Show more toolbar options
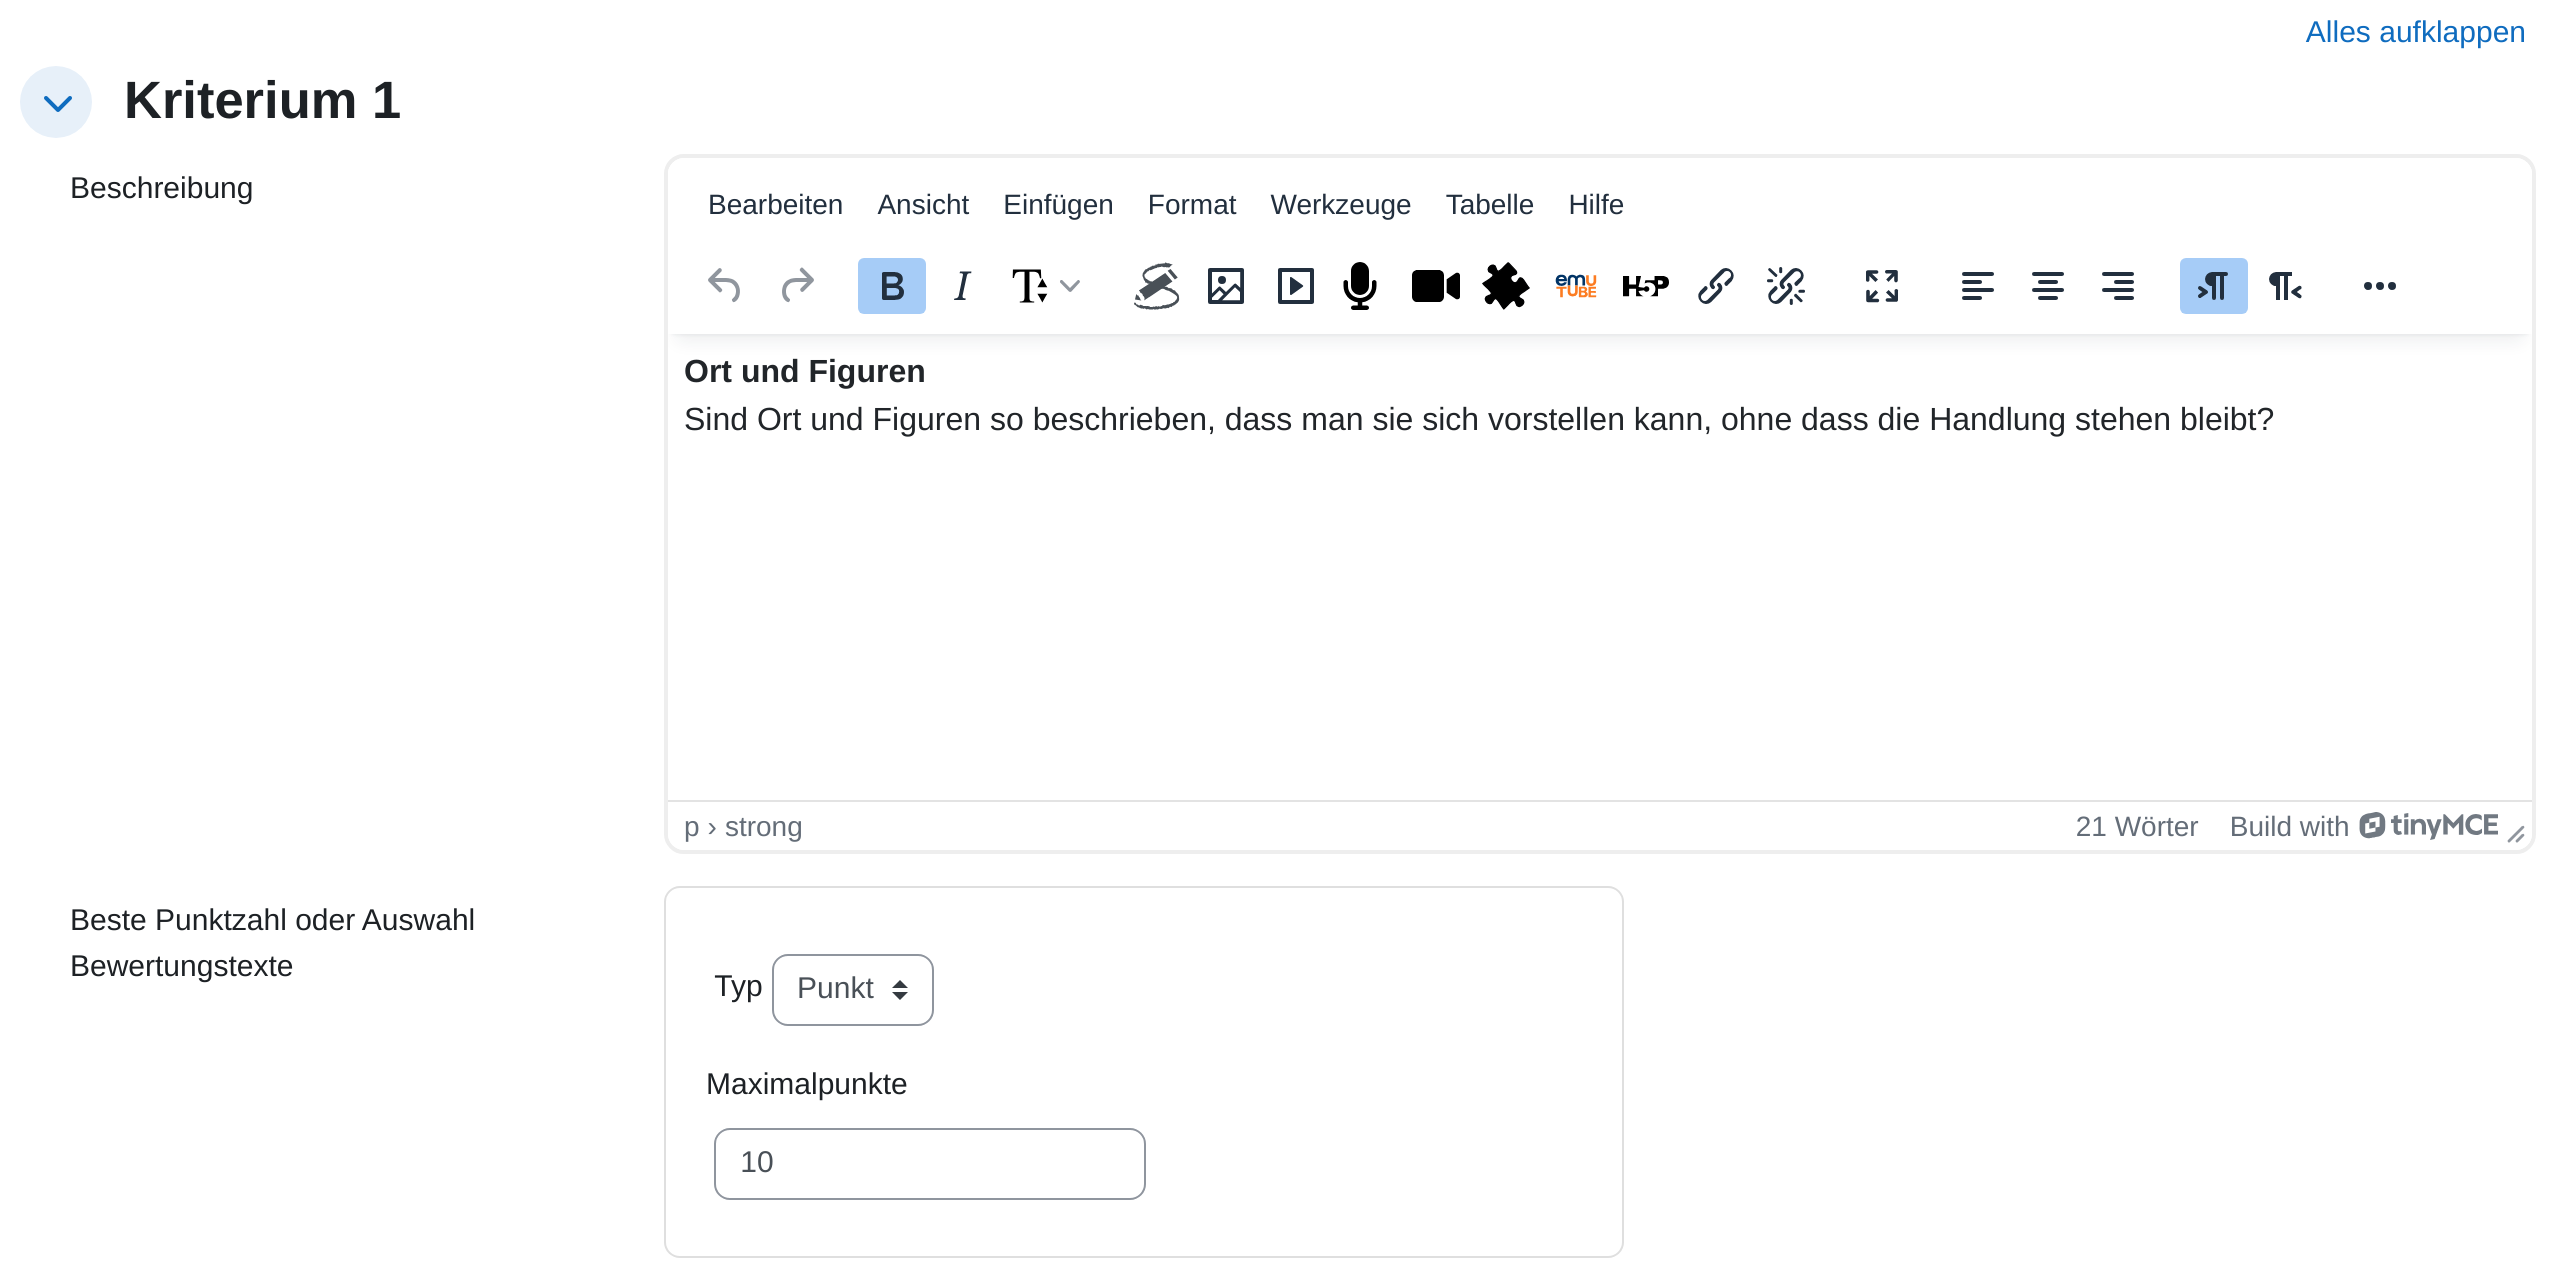The image size is (2556, 1280). pyautogui.click(x=2379, y=286)
